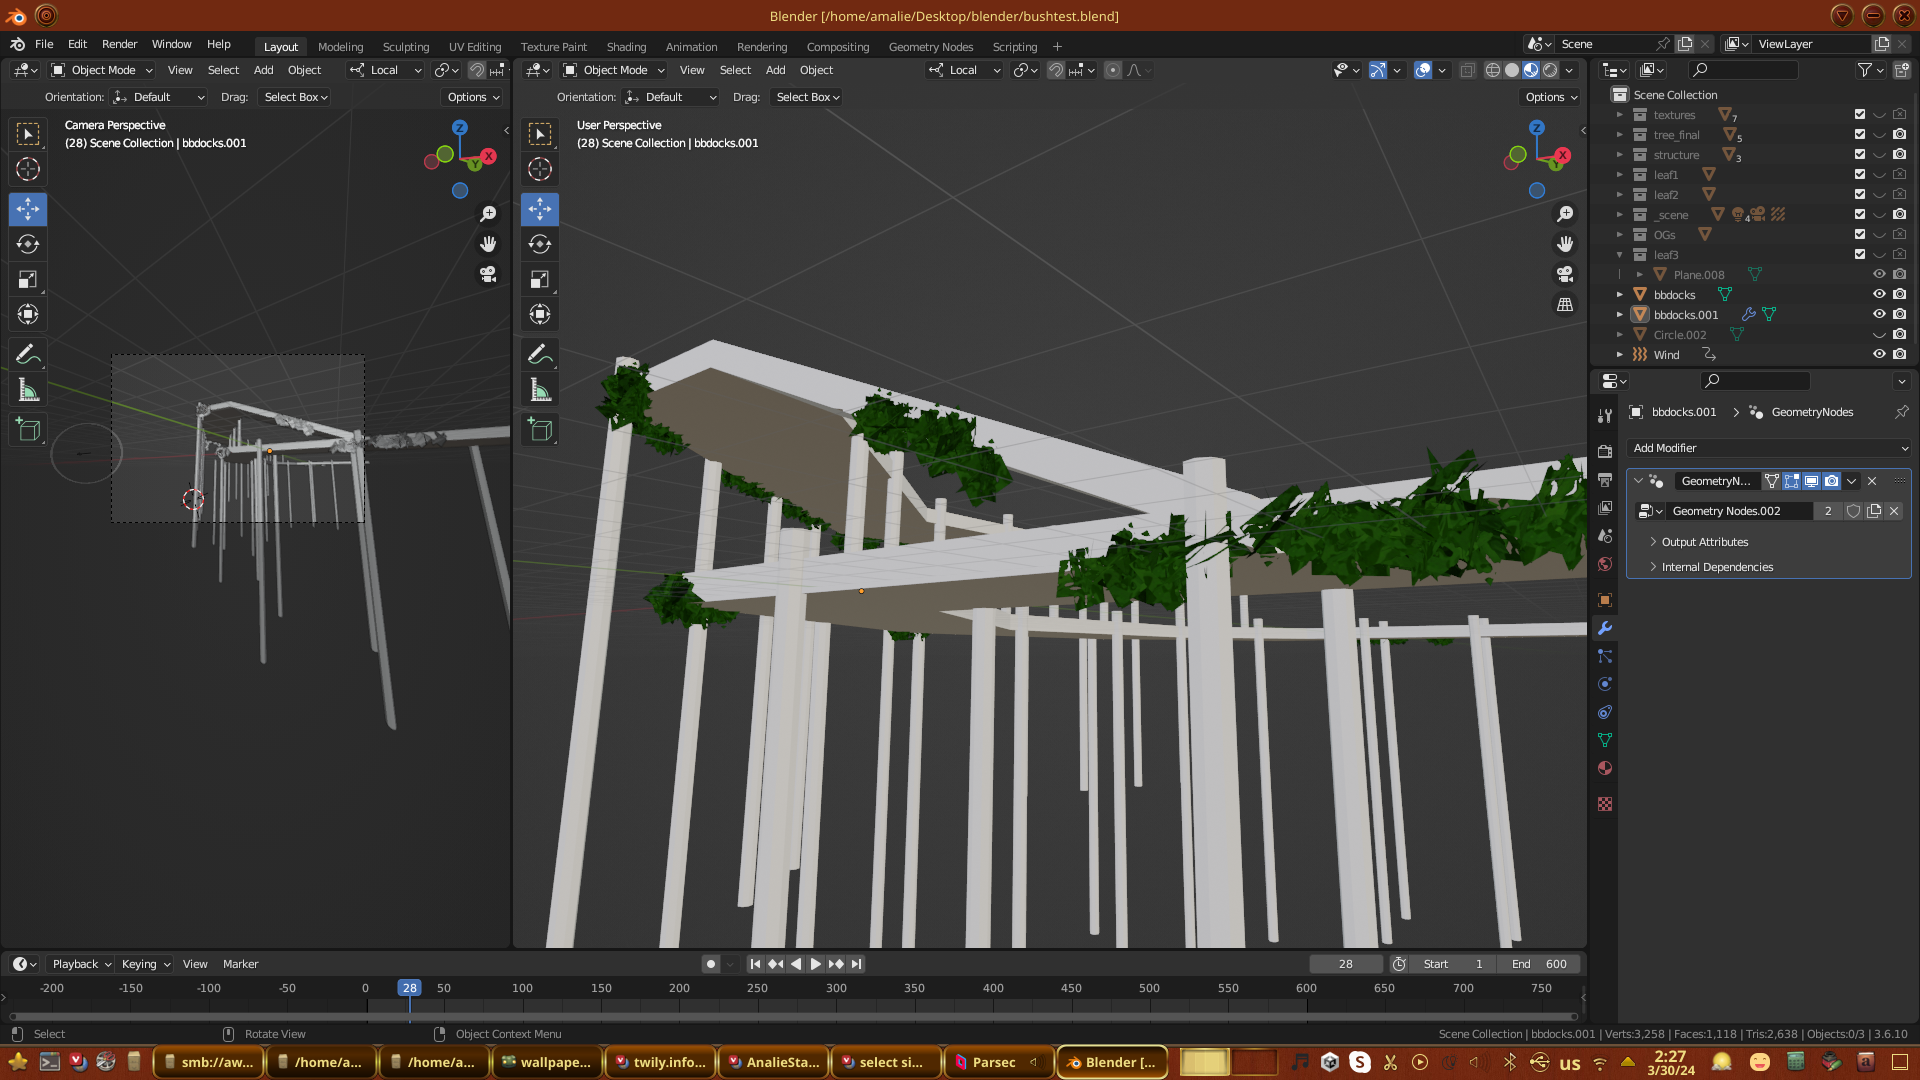Screen dimensions: 1920x1080
Task: Open the Modifier properties wrench tab
Action: click(1605, 628)
